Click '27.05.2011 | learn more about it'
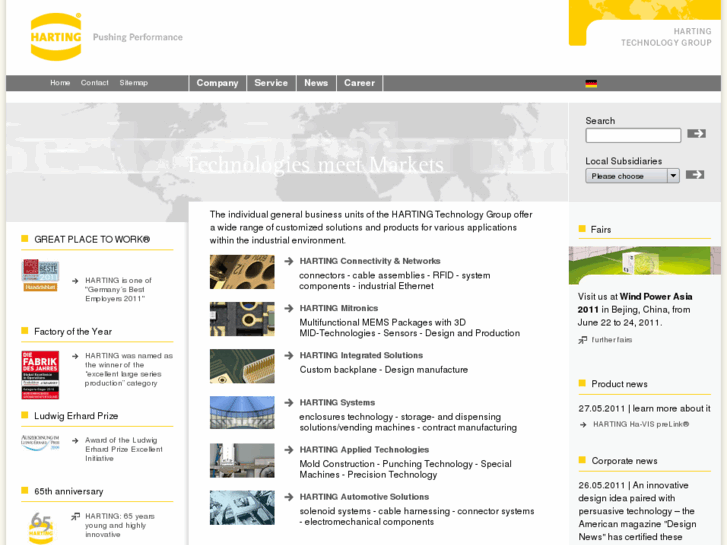 (x=644, y=409)
